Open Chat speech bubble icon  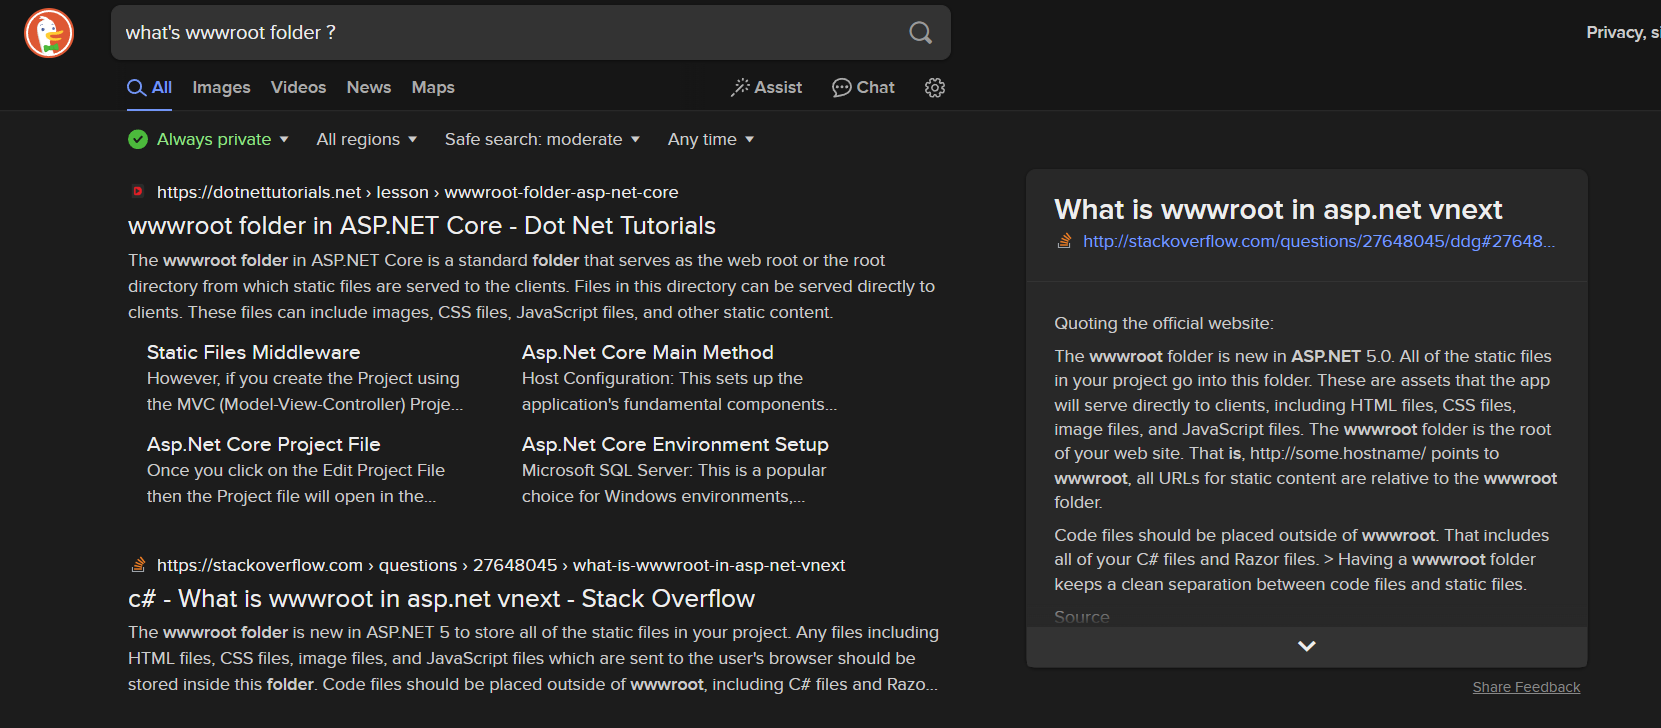pyautogui.click(x=863, y=88)
